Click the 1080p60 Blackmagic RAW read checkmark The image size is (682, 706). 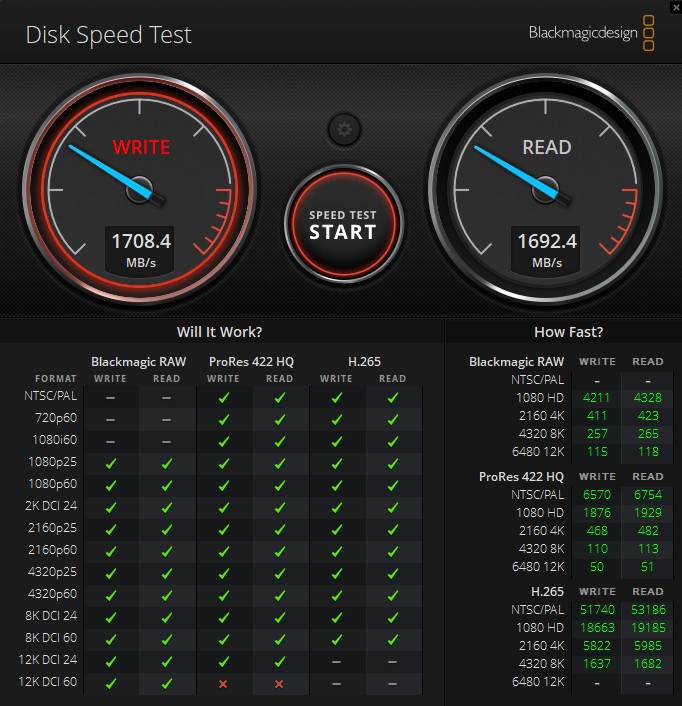pos(167,485)
